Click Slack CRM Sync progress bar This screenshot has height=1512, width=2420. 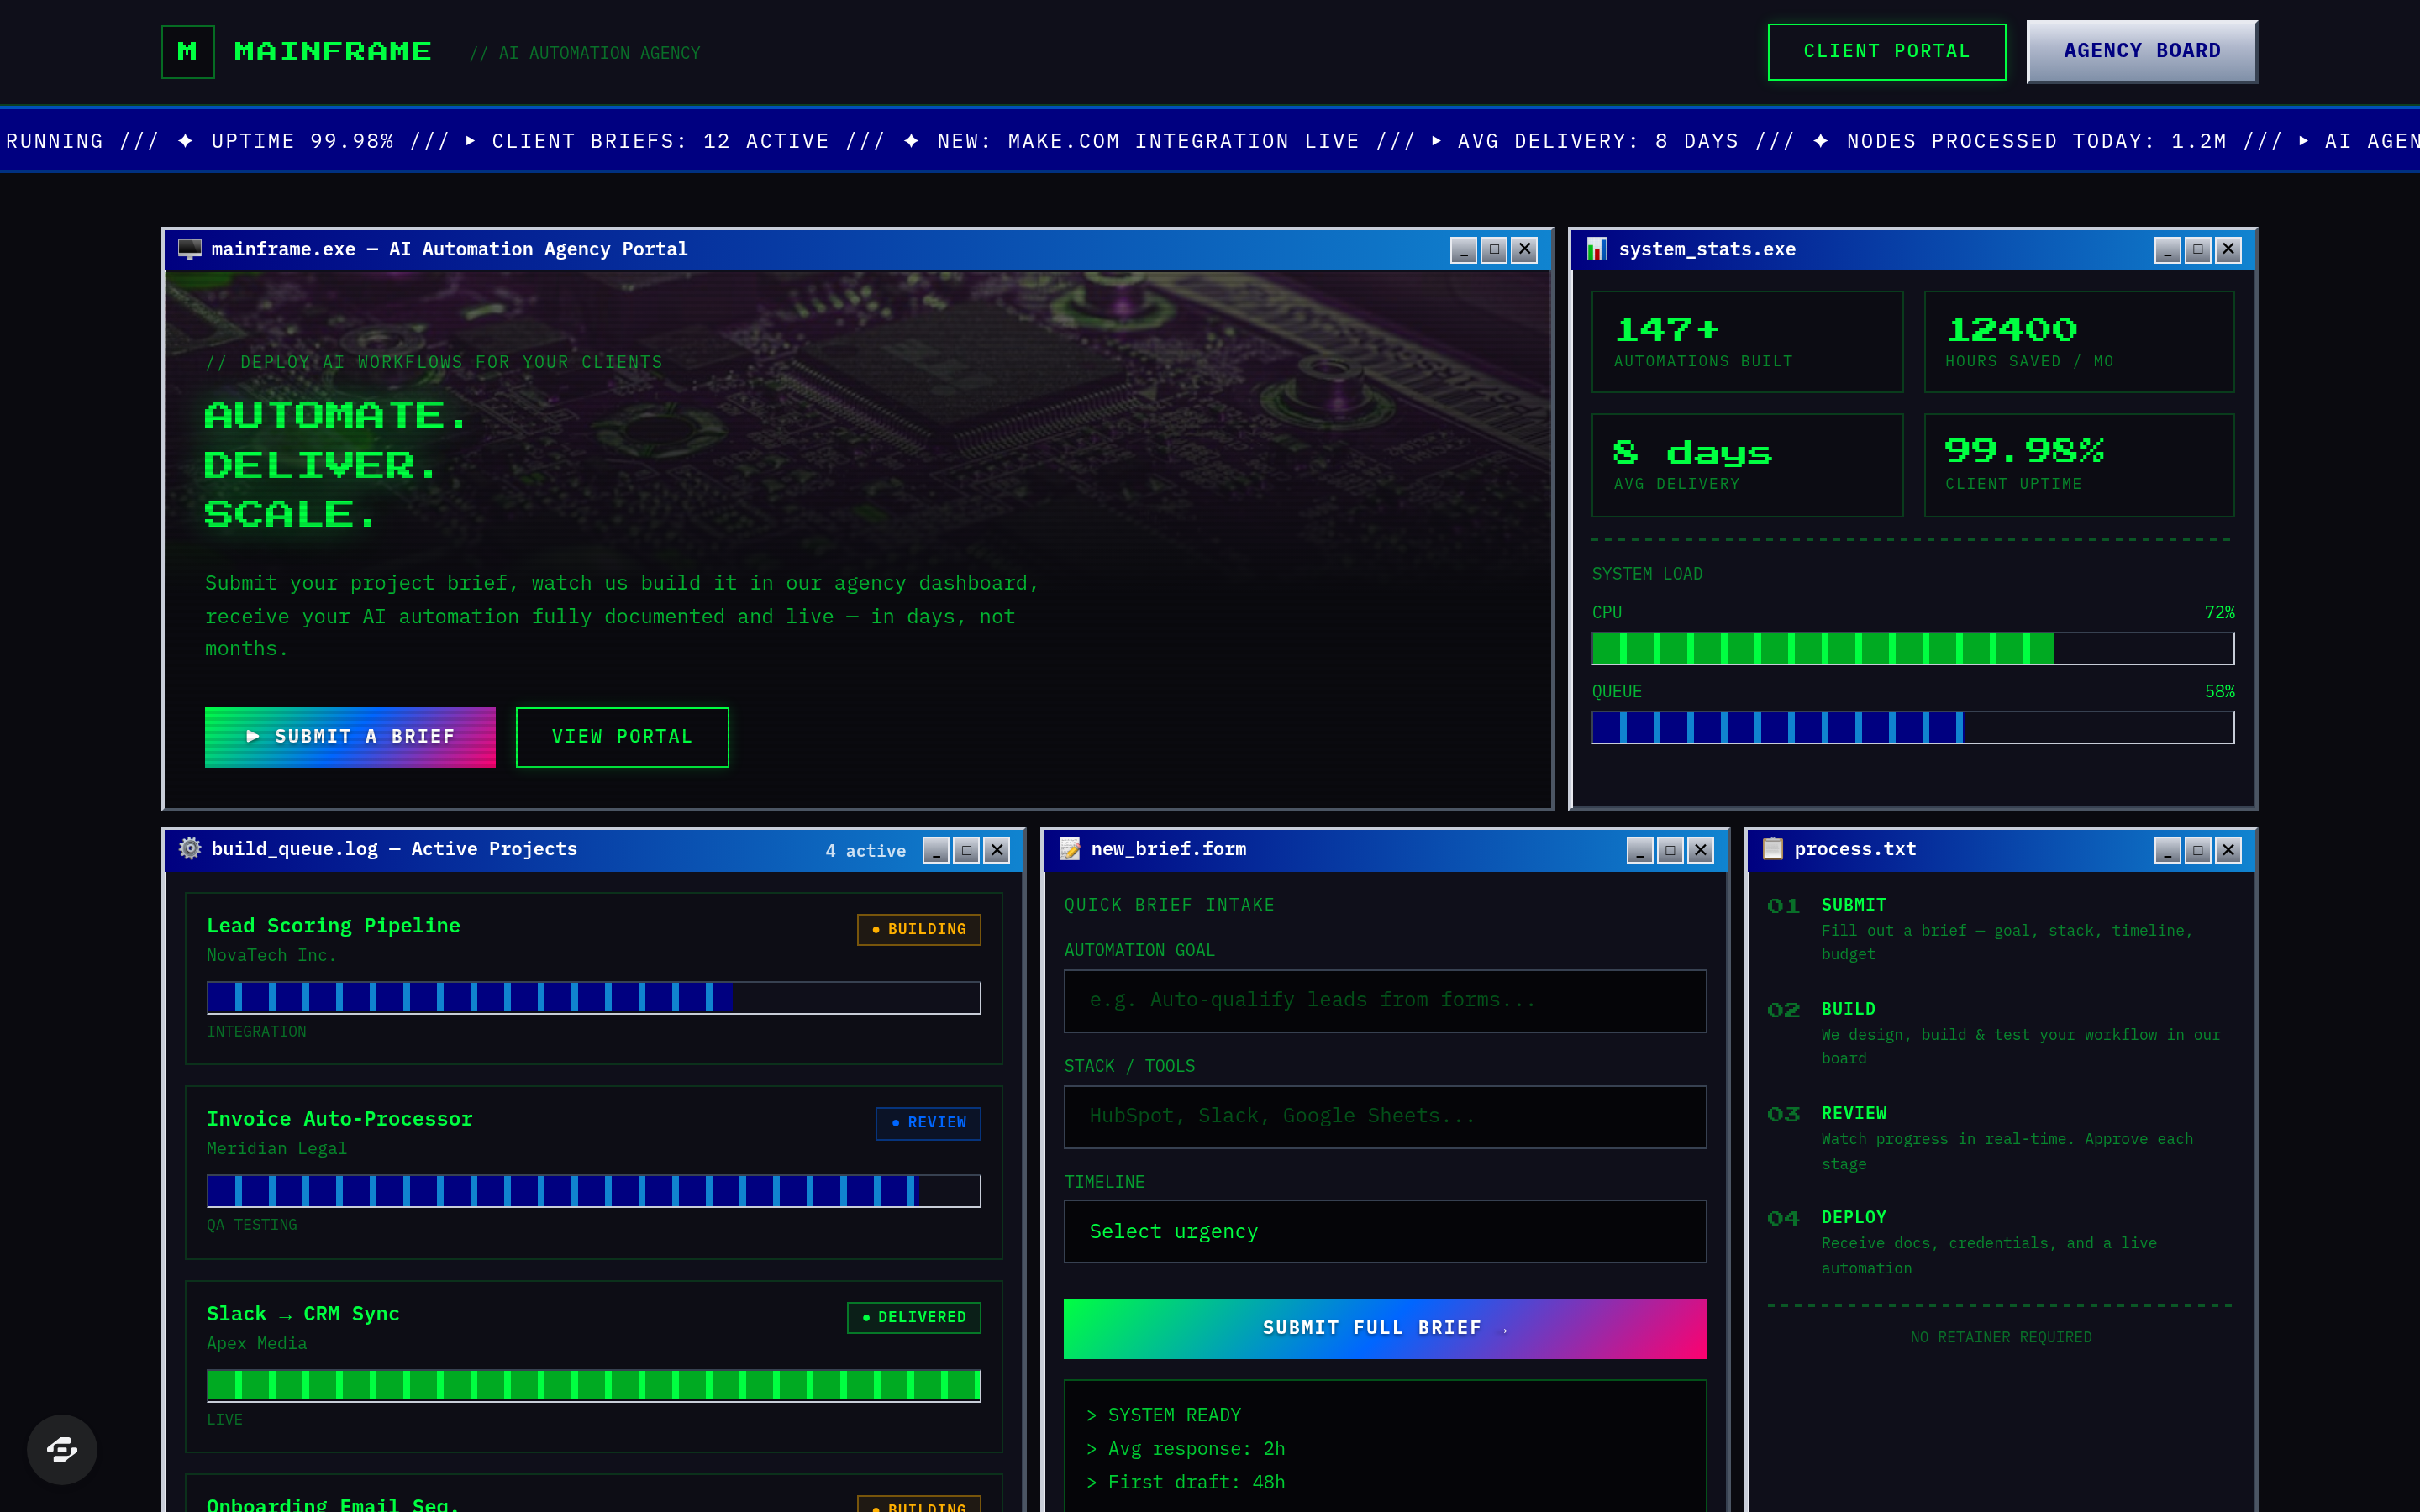[594, 1385]
